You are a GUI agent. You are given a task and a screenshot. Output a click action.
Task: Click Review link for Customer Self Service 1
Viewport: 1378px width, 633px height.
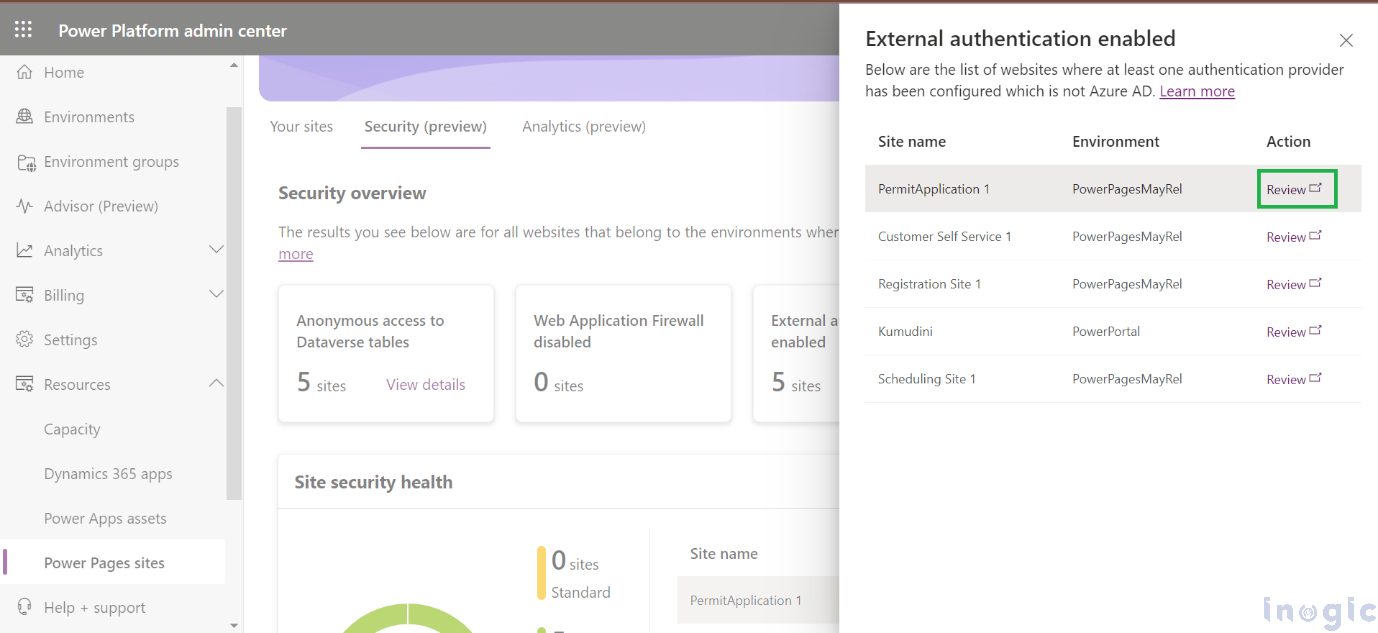point(1286,237)
